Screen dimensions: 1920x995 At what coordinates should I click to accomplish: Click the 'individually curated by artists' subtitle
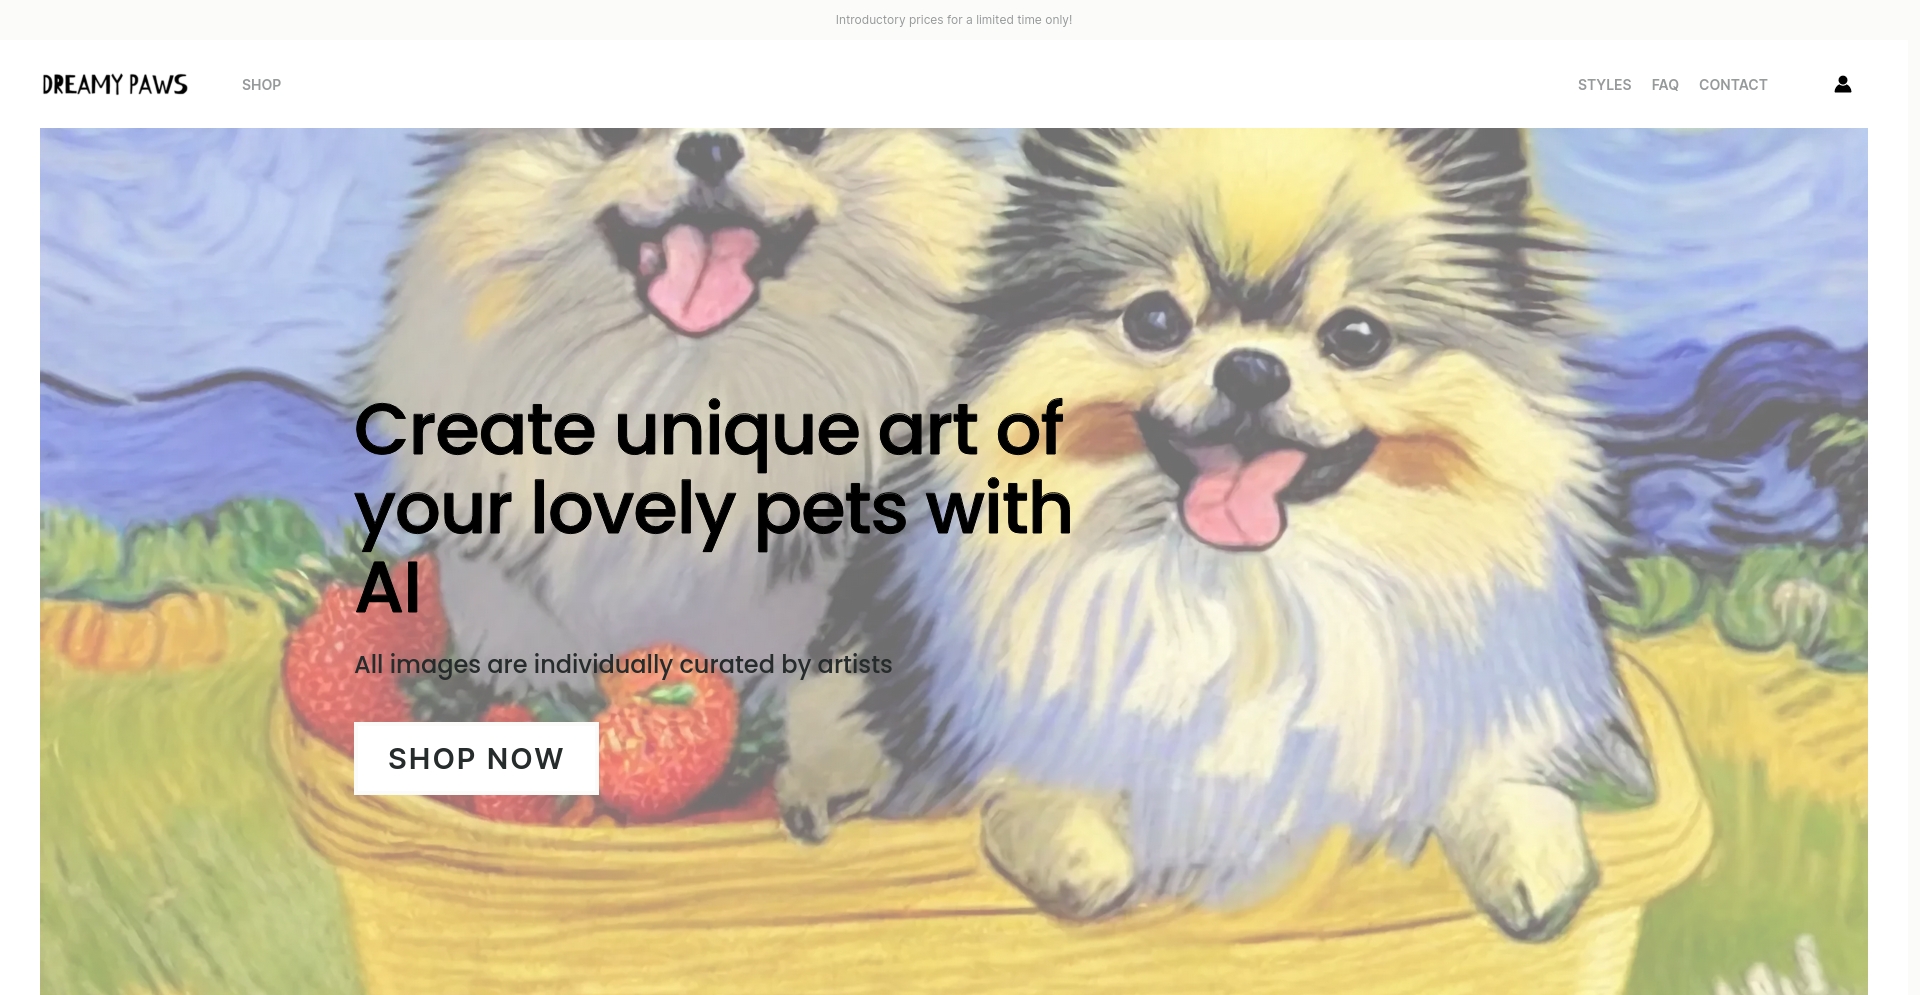click(x=623, y=664)
